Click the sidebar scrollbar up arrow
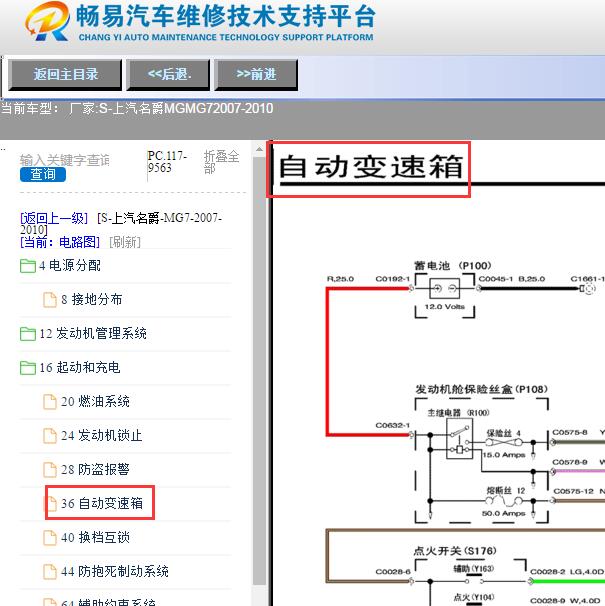This screenshot has height=606, width=605. tap(259, 149)
